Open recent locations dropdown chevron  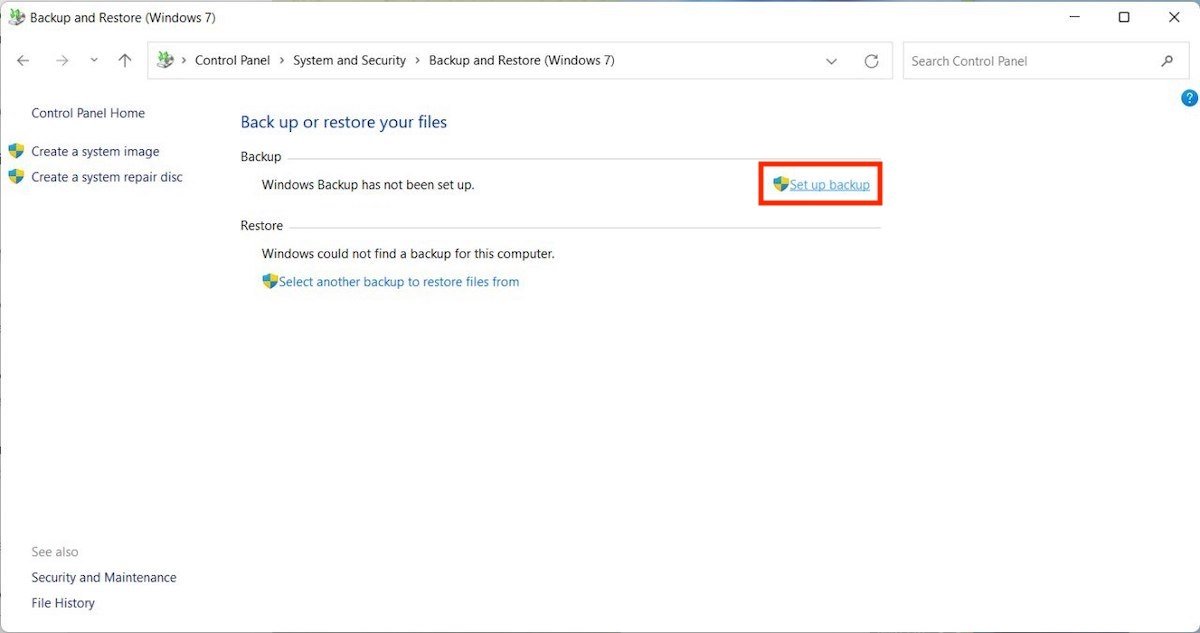coord(94,61)
